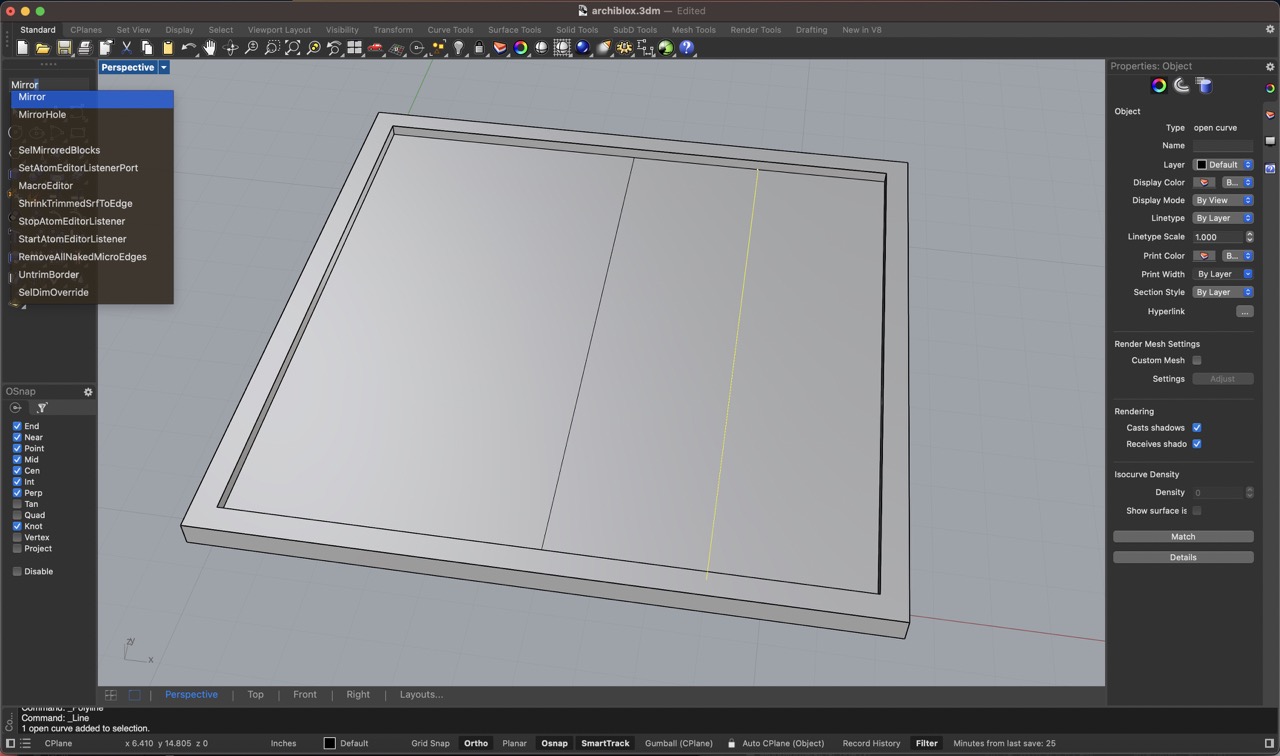Toggle Ortho in the status bar

476,743
